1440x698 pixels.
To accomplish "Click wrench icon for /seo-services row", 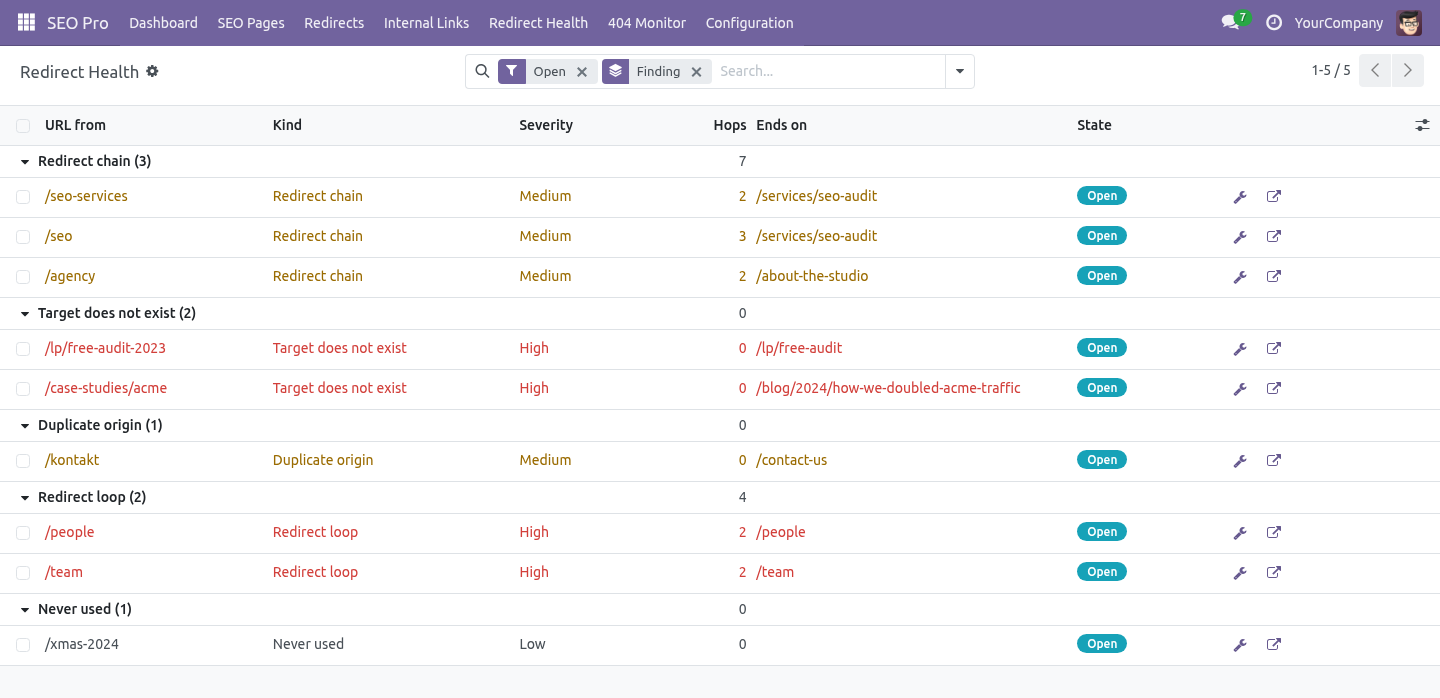I will (1240, 197).
